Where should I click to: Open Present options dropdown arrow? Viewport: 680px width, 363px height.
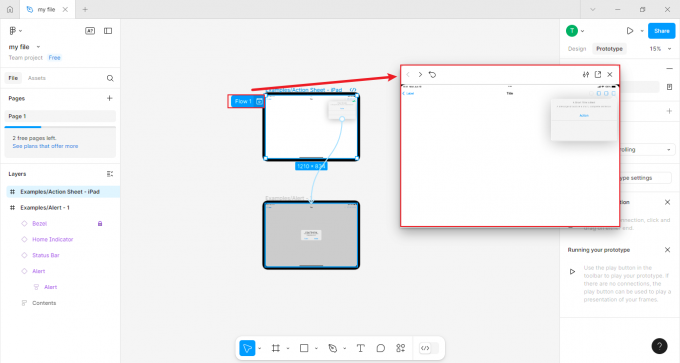[x=642, y=31]
